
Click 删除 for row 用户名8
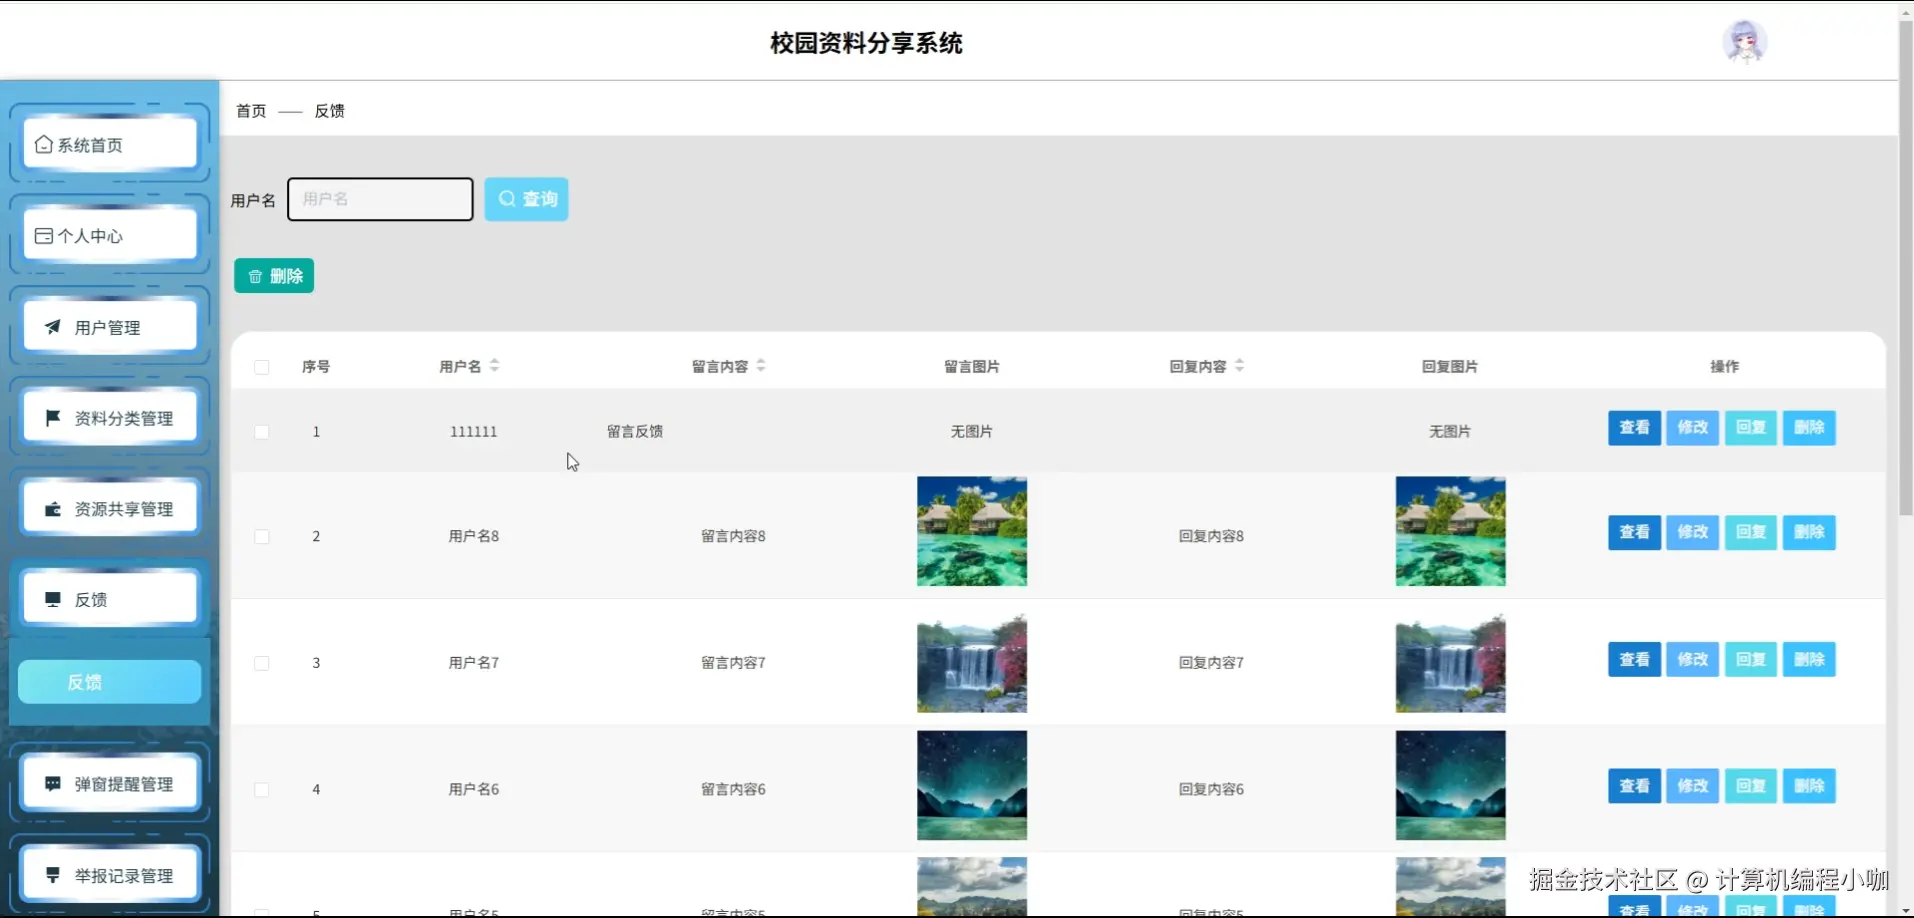click(x=1809, y=532)
